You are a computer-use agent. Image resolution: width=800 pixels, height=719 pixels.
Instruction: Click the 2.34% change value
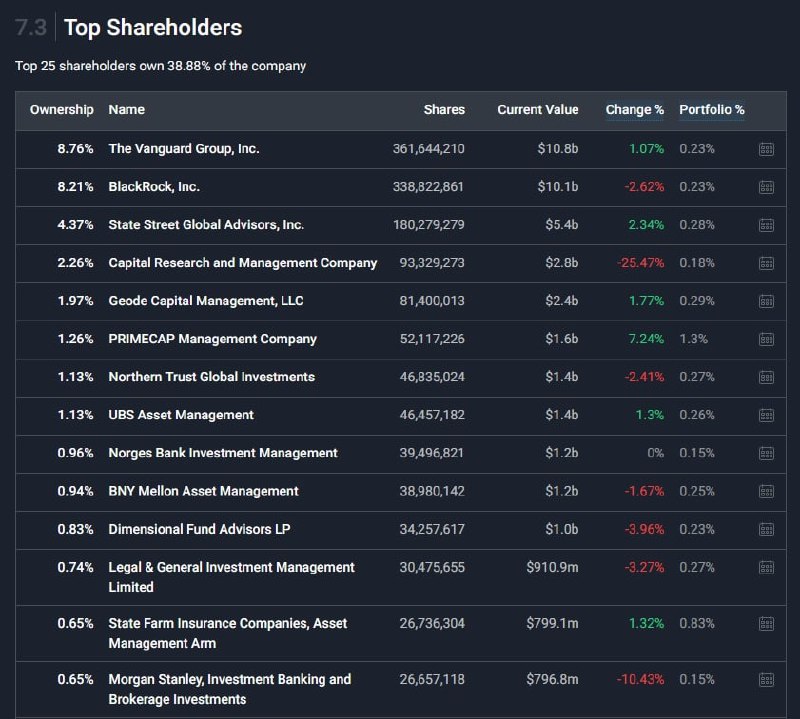pyautogui.click(x=646, y=225)
